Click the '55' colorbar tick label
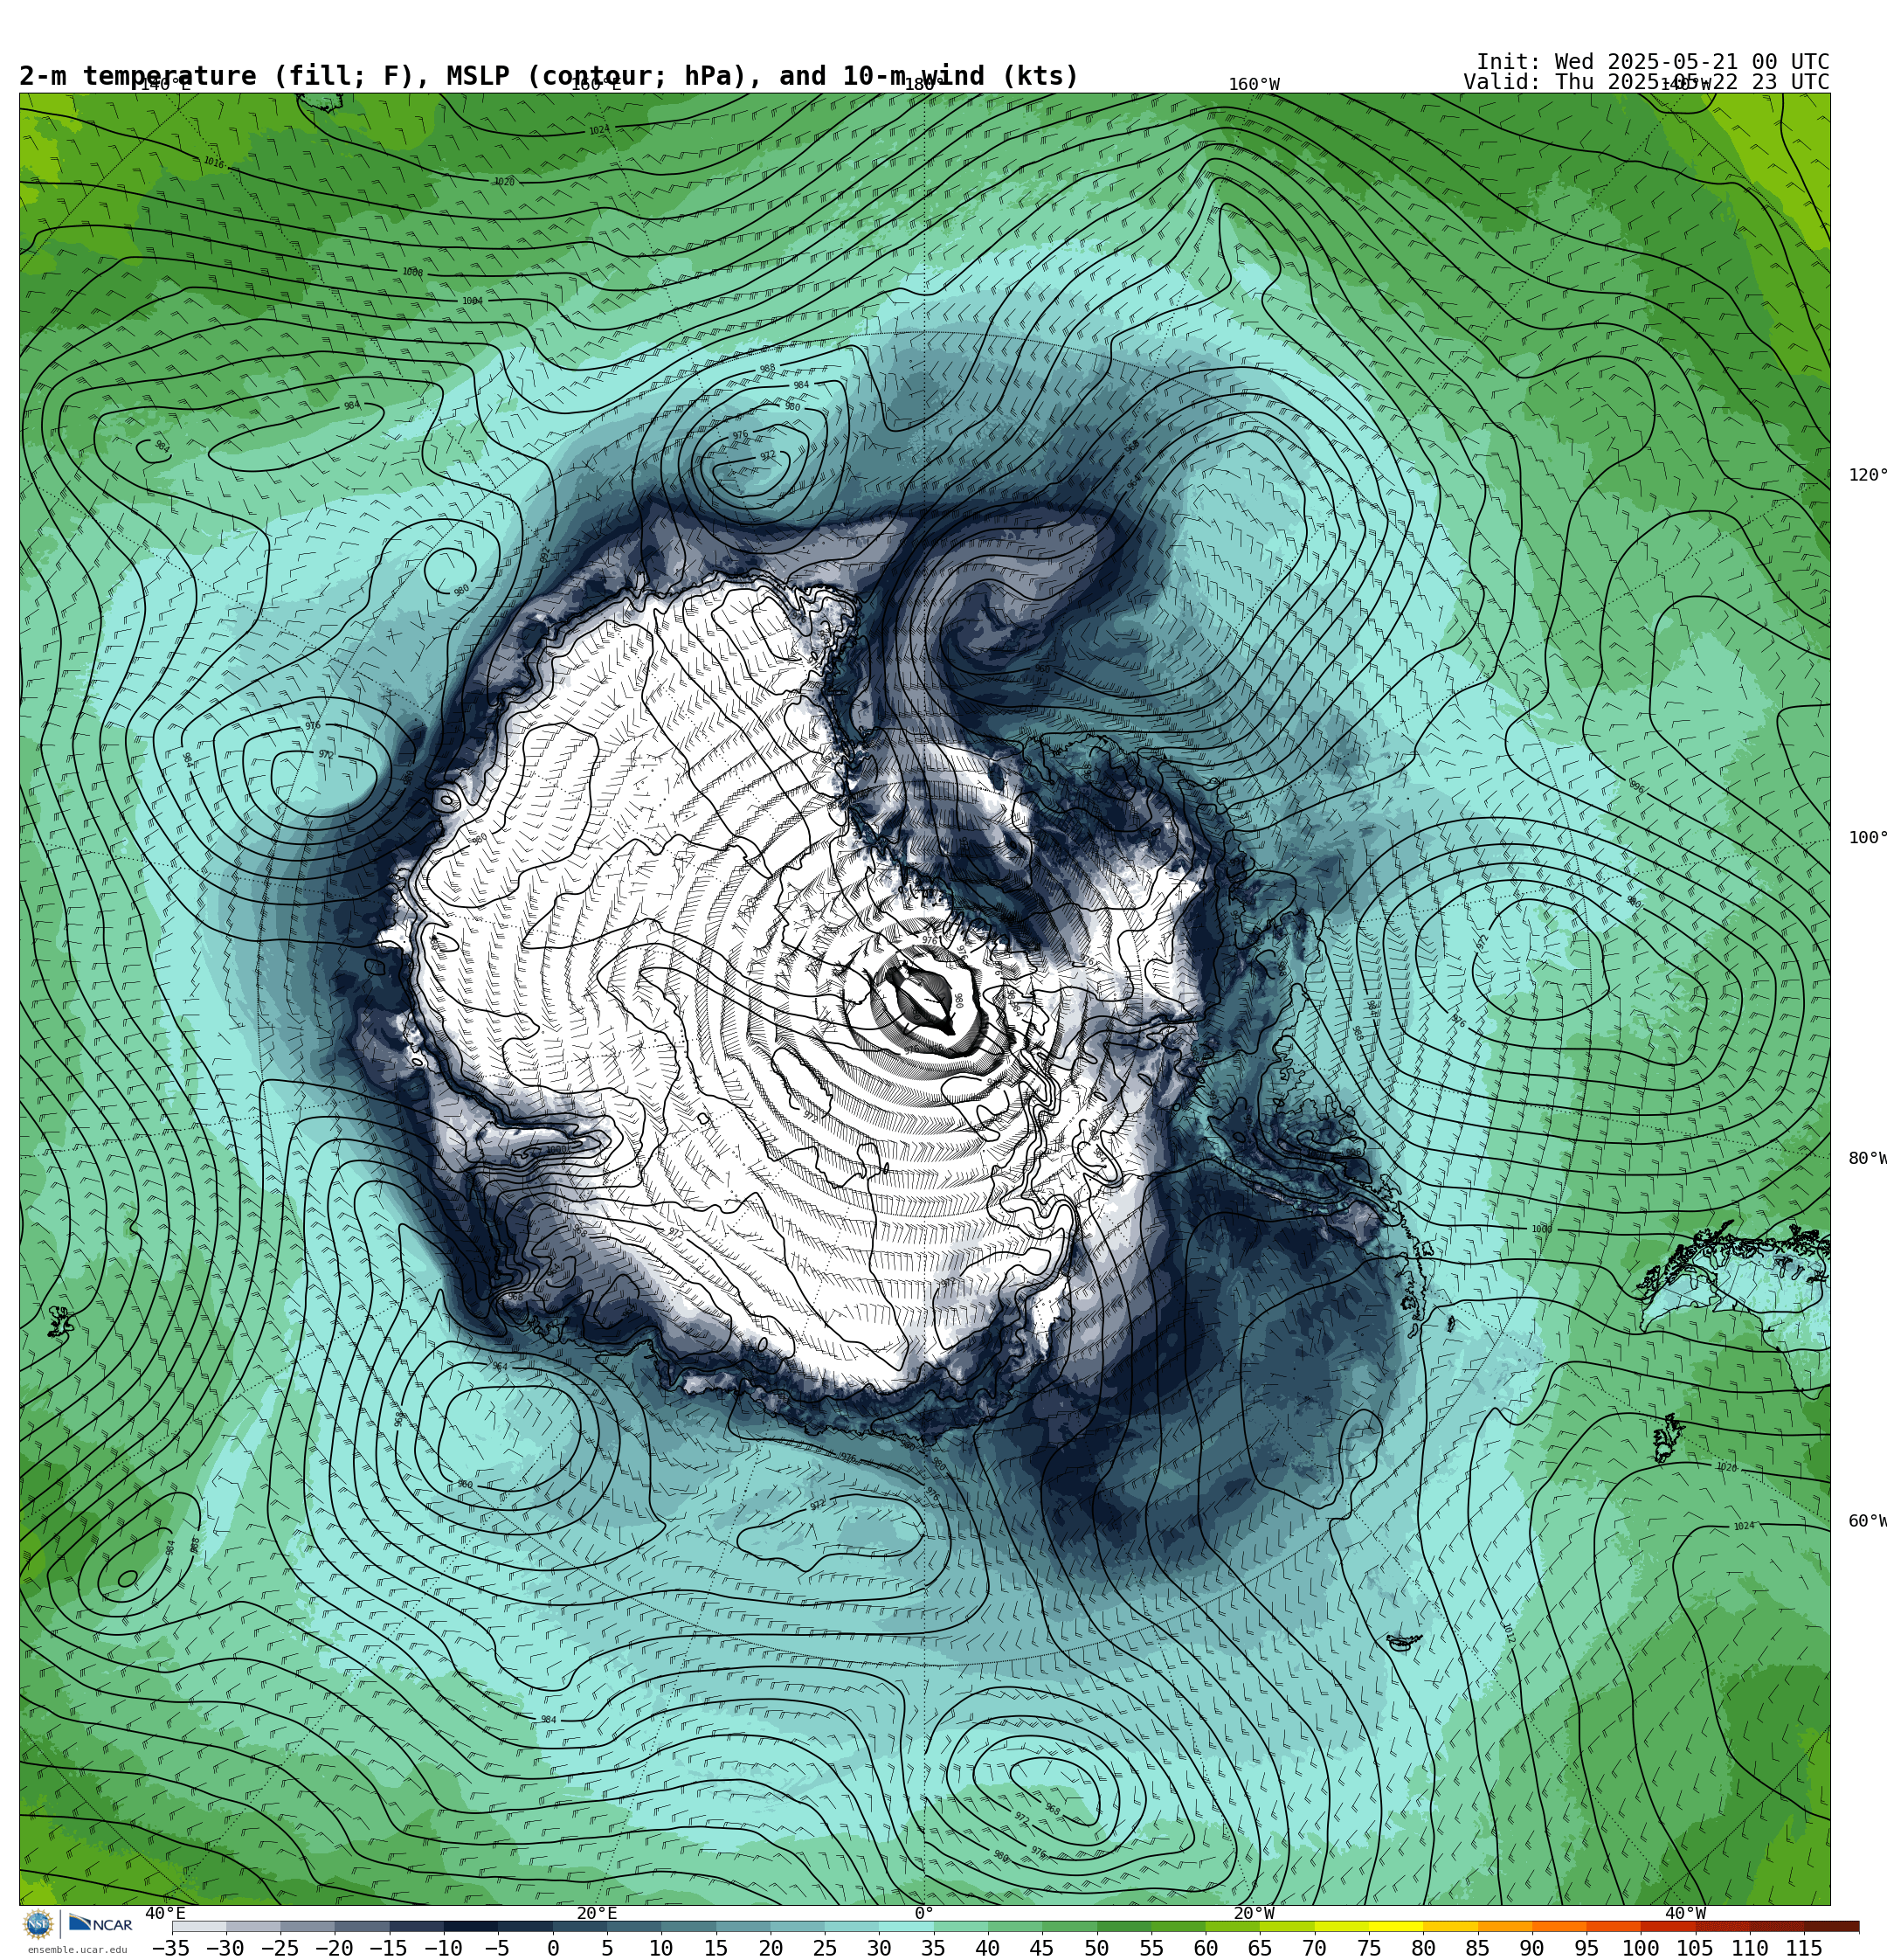The height and width of the screenshot is (1960, 1887). pyautogui.click(x=1151, y=1948)
